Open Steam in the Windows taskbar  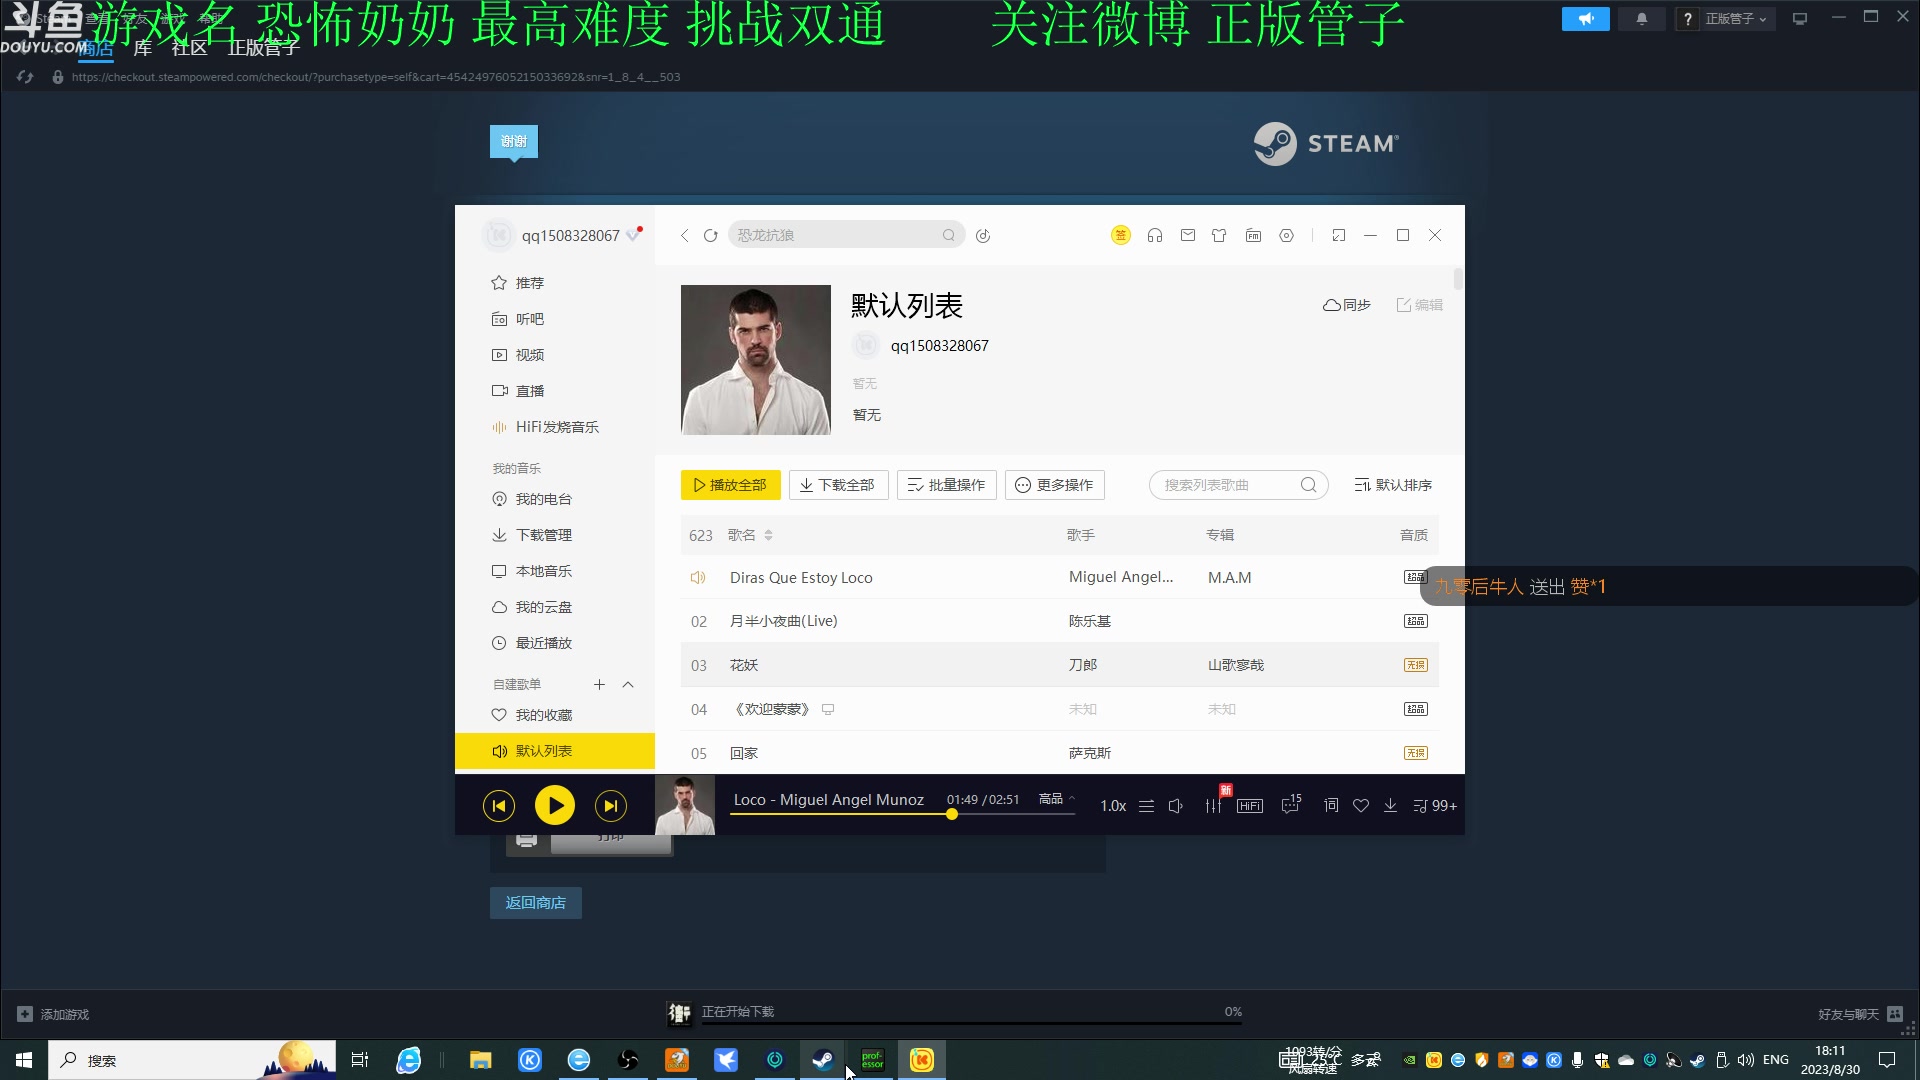tap(823, 1060)
